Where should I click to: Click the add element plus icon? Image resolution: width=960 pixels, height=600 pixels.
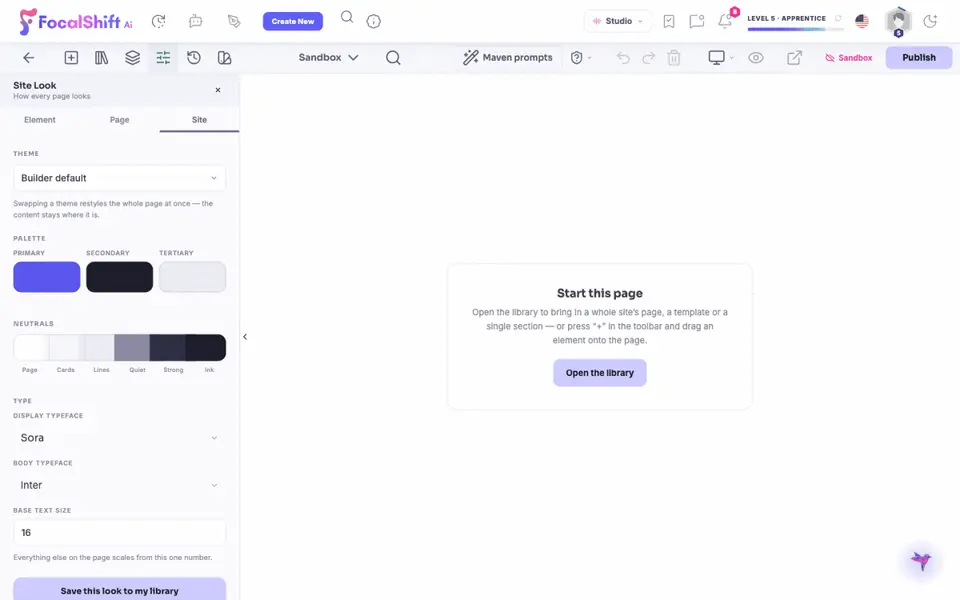(71, 58)
